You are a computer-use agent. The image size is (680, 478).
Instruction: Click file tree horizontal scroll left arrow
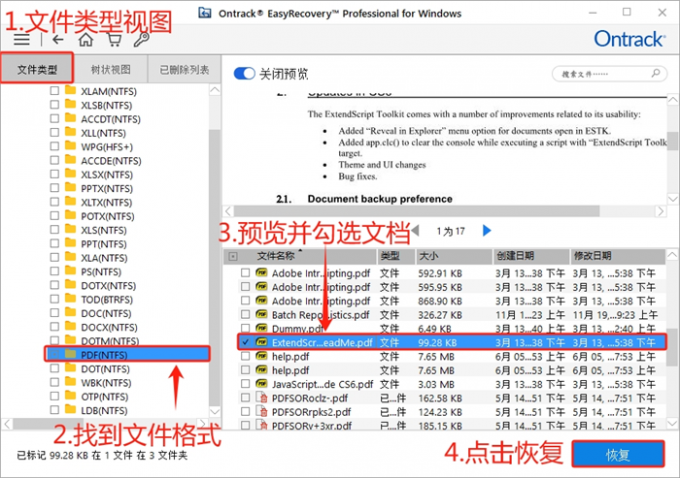tap(7, 423)
